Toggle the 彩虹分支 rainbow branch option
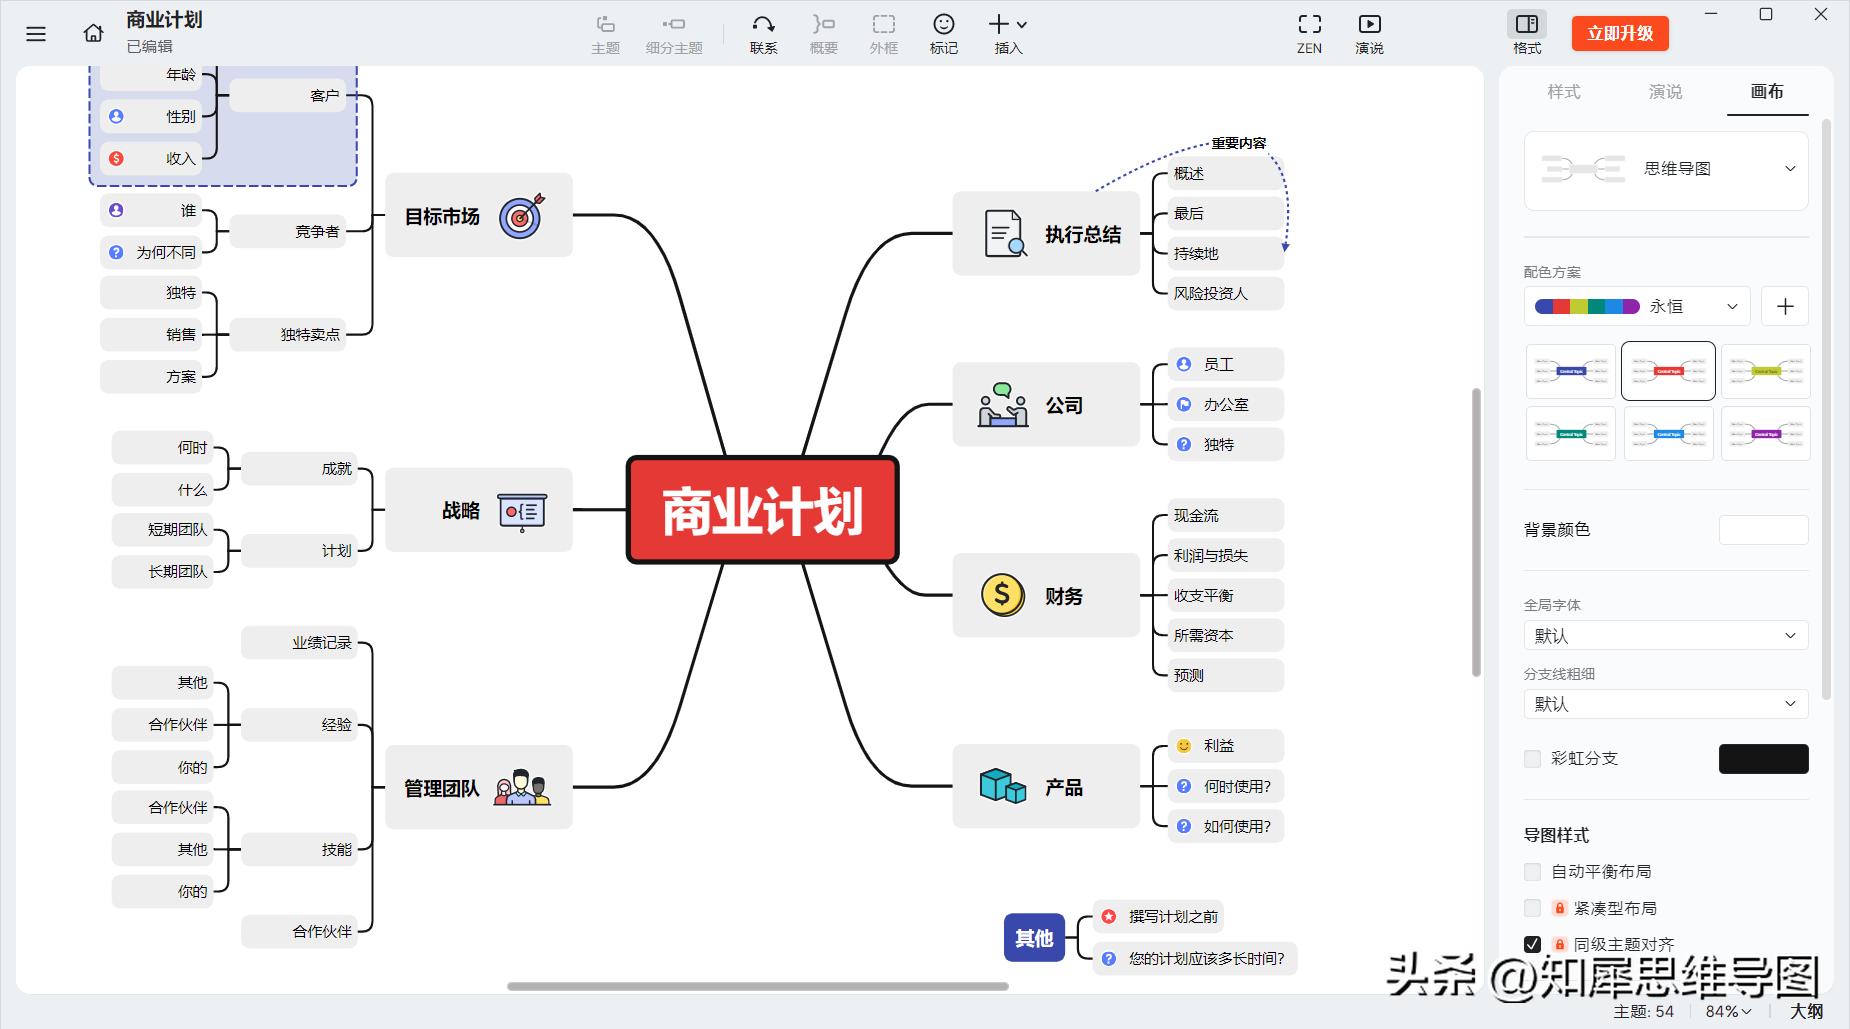 (1532, 758)
